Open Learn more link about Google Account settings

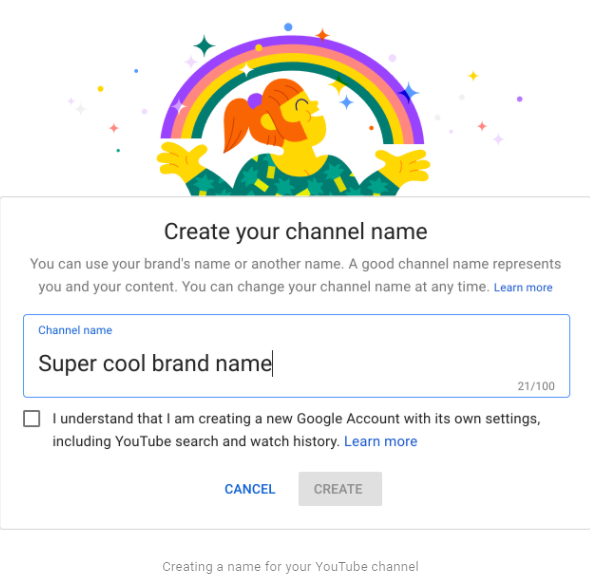point(381,441)
